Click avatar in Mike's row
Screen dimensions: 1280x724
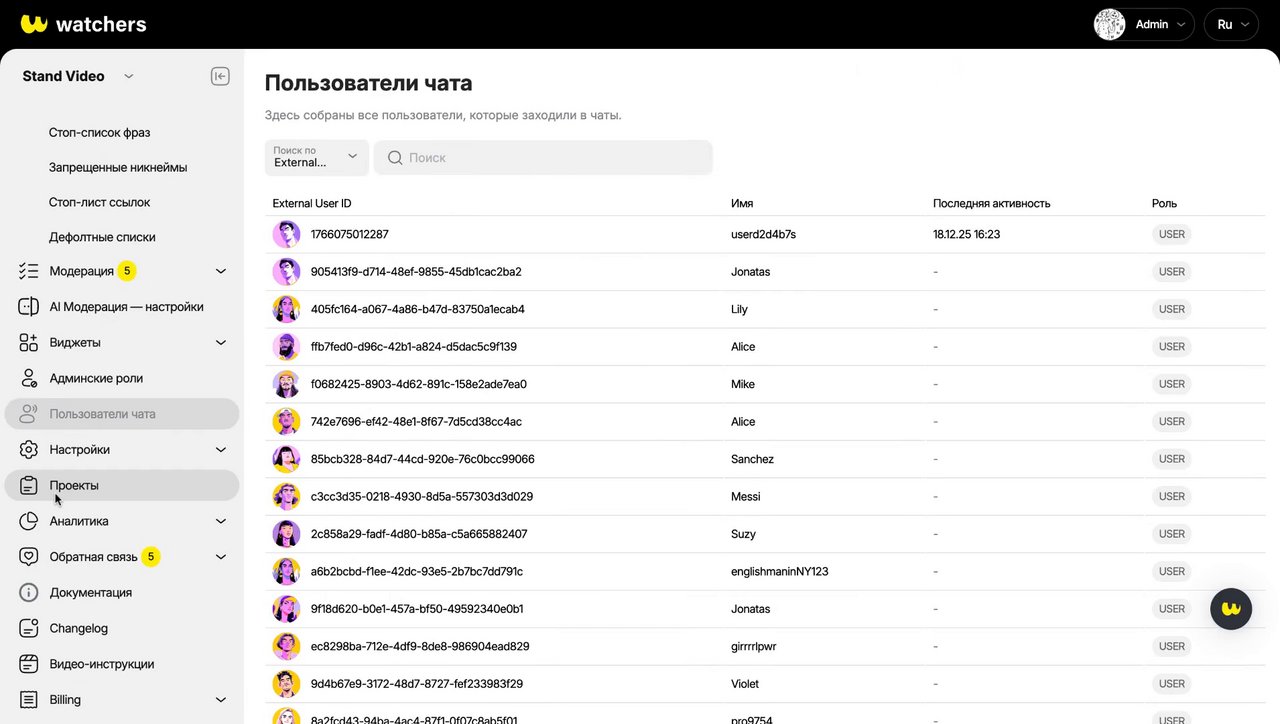pos(286,384)
